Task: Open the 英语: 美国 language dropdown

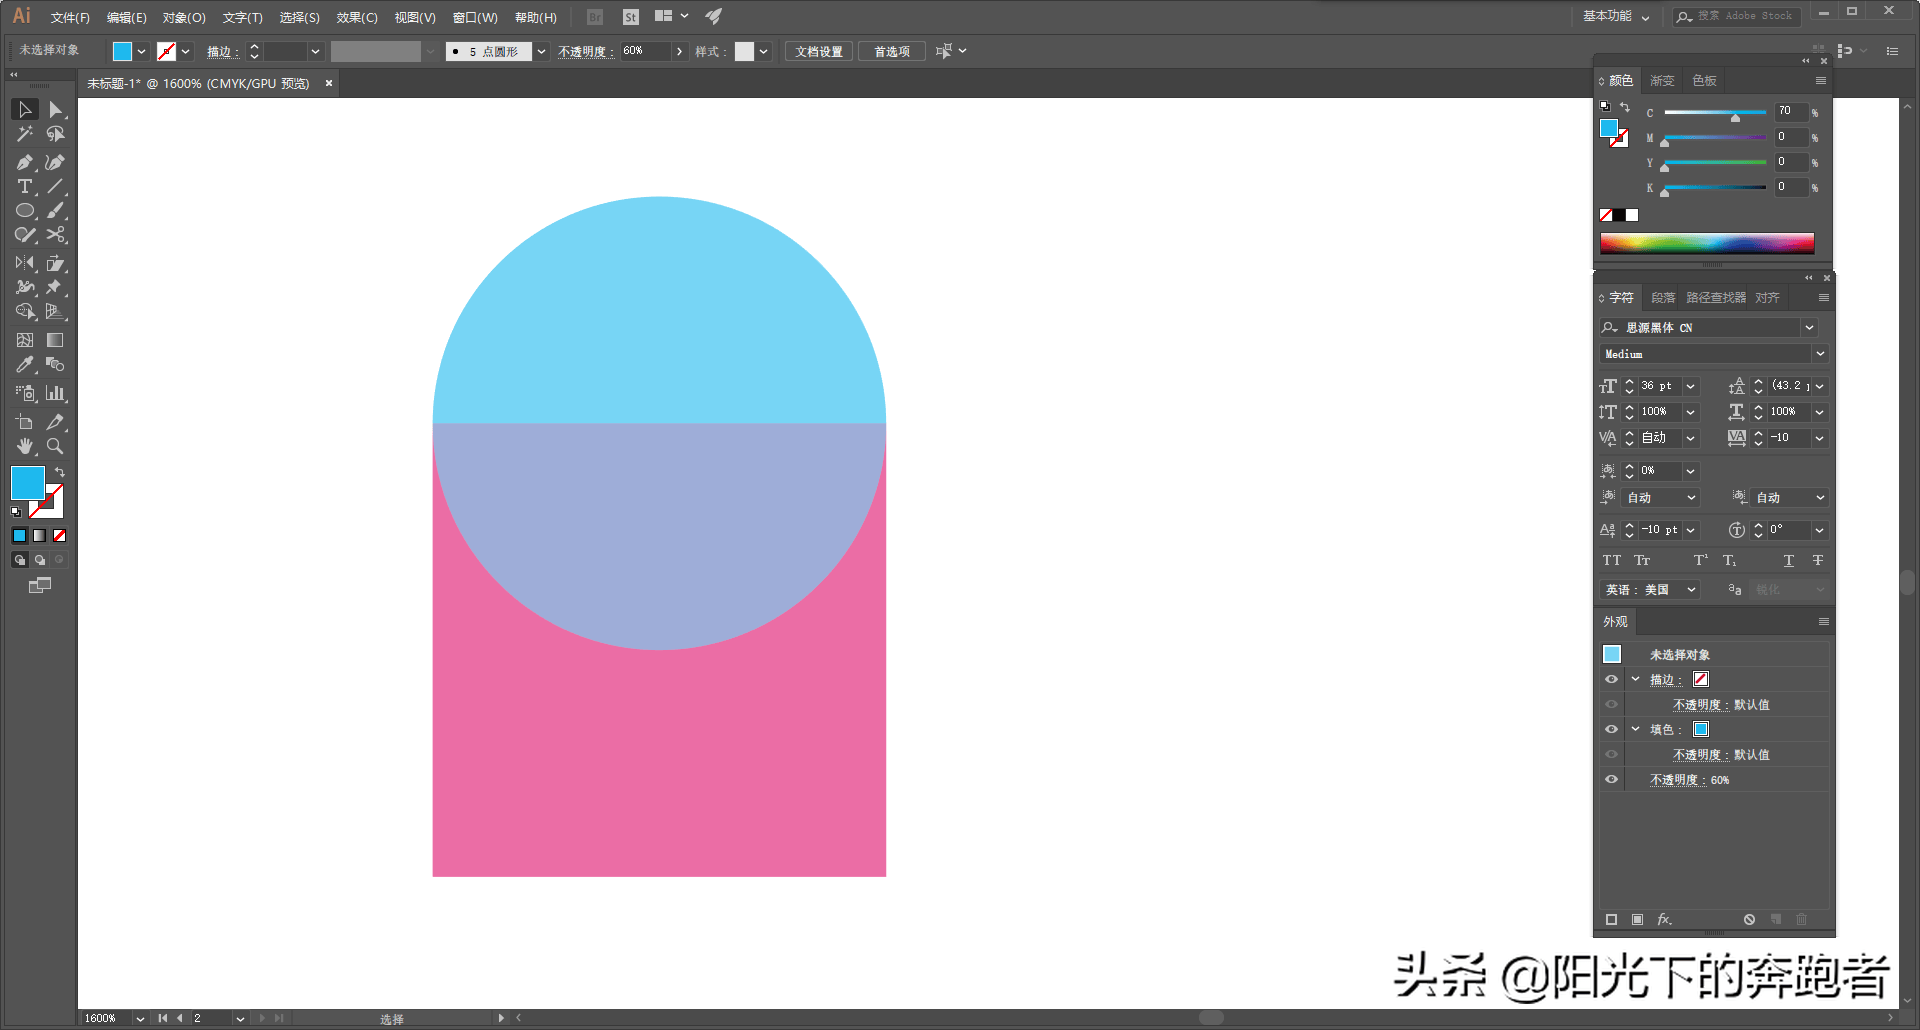Action: (x=1650, y=590)
